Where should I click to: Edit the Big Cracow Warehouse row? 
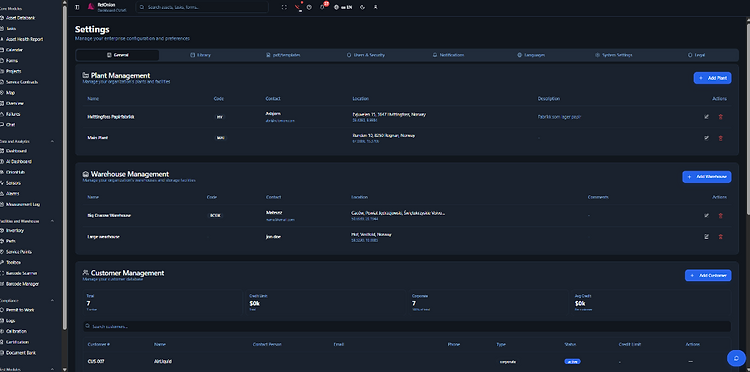[706, 216]
